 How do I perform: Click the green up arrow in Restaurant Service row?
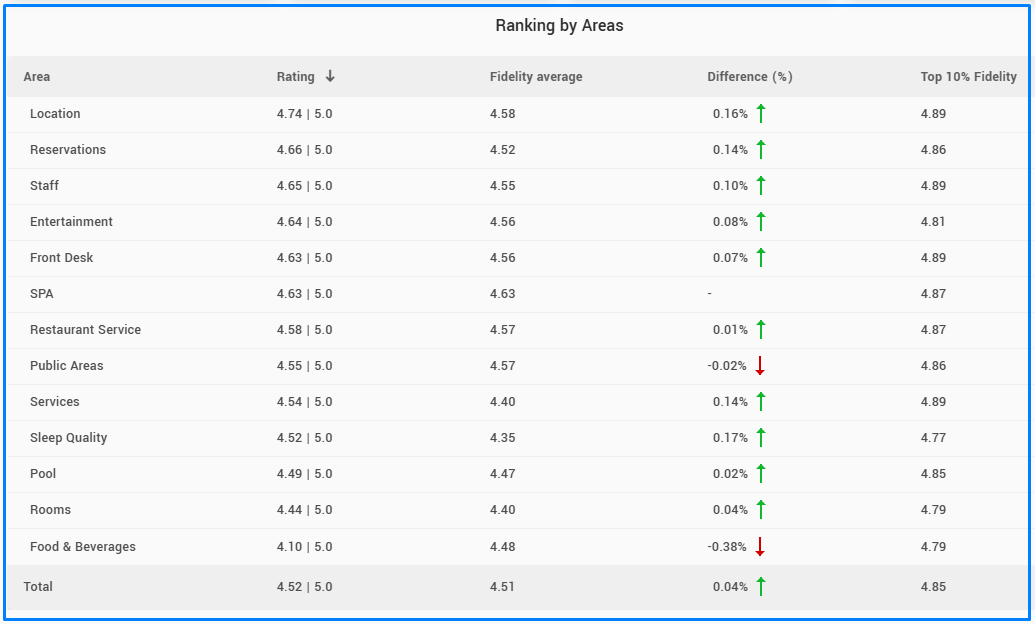pyautogui.click(x=760, y=329)
